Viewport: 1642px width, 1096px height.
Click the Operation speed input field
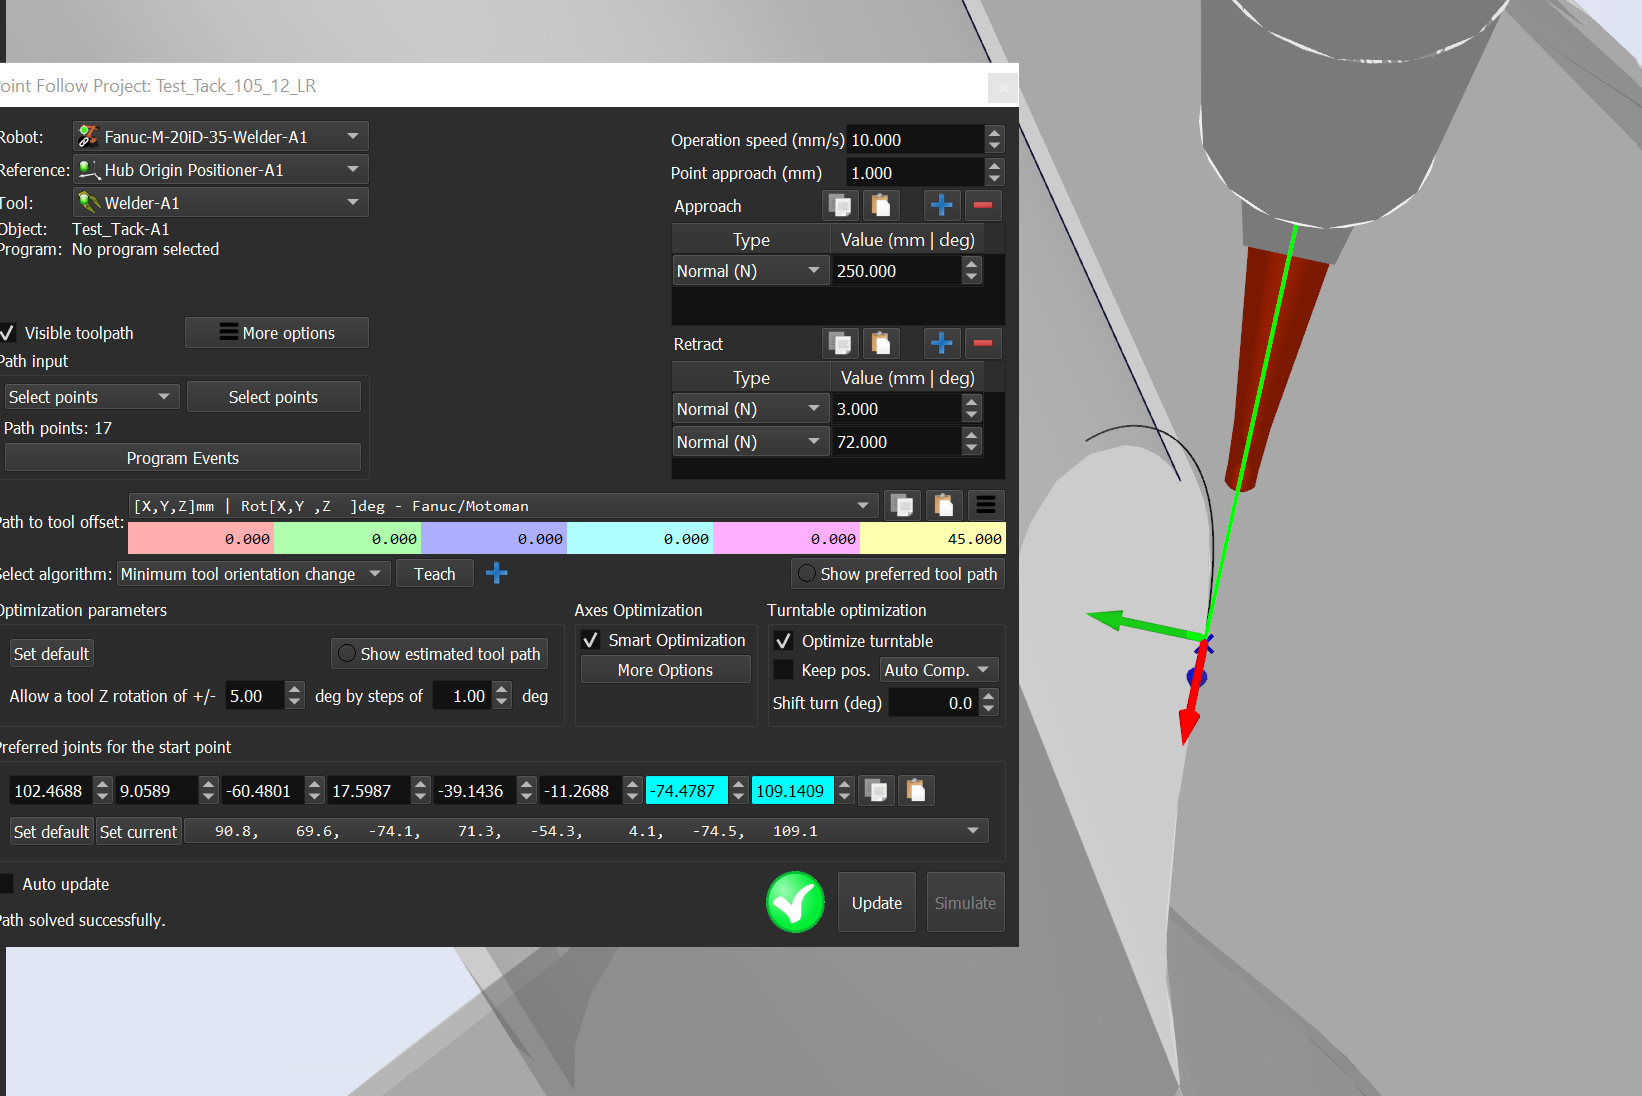[x=915, y=140]
